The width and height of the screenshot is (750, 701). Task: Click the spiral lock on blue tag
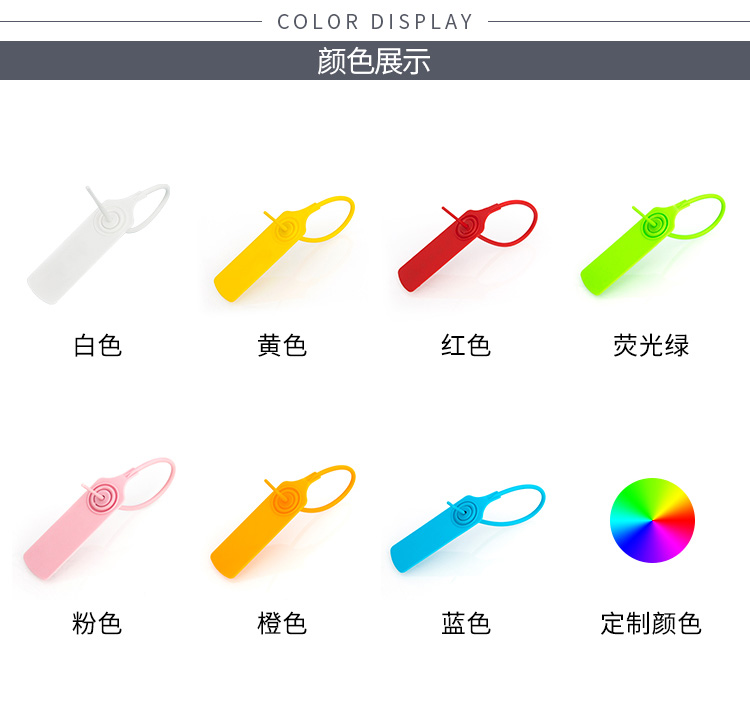(463, 513)
